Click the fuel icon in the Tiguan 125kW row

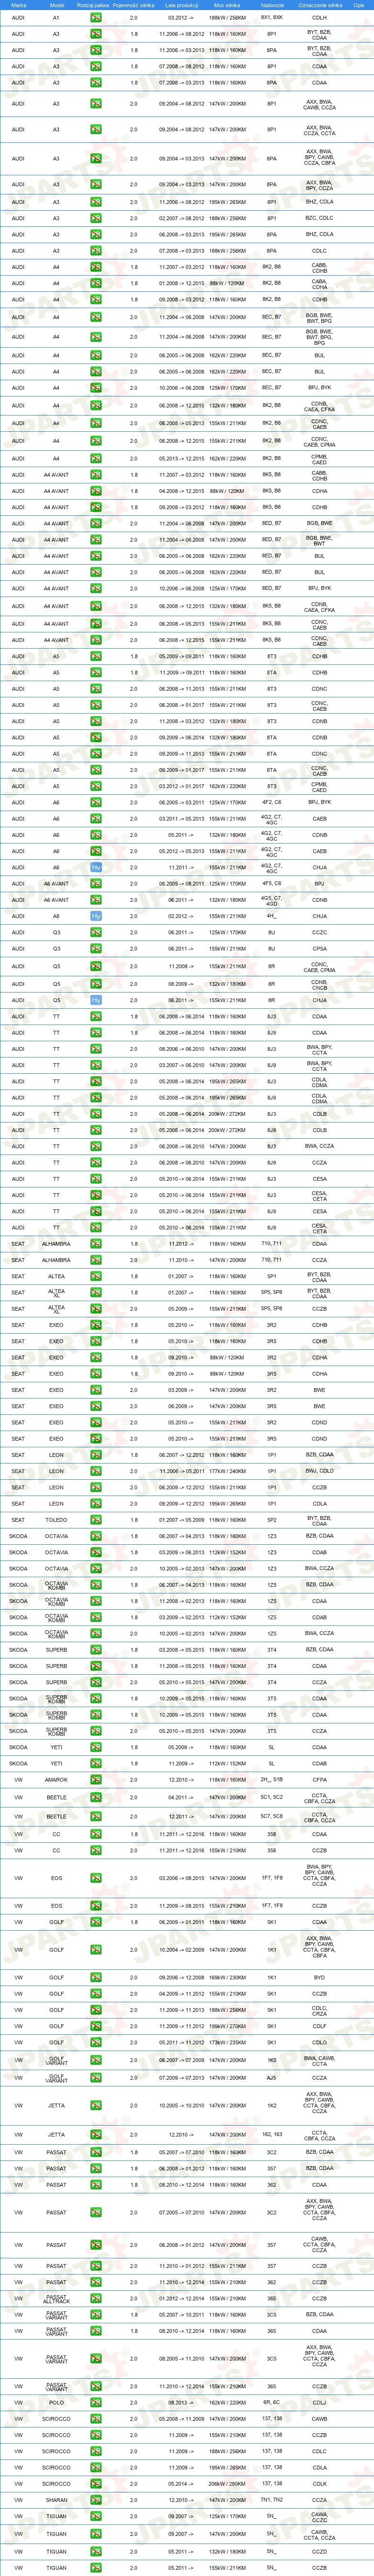point(96,2517)
